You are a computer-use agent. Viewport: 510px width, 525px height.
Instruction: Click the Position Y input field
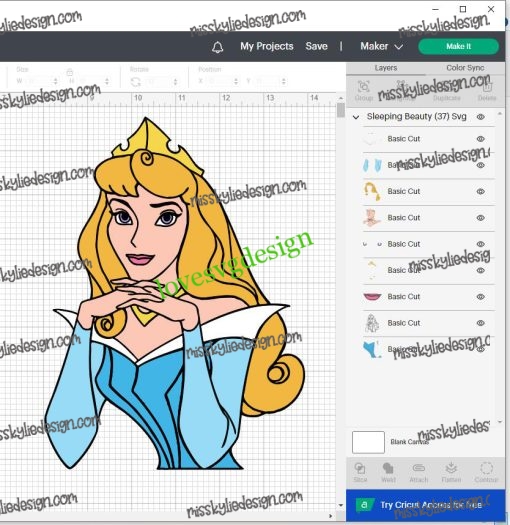[x=267, y=81]
